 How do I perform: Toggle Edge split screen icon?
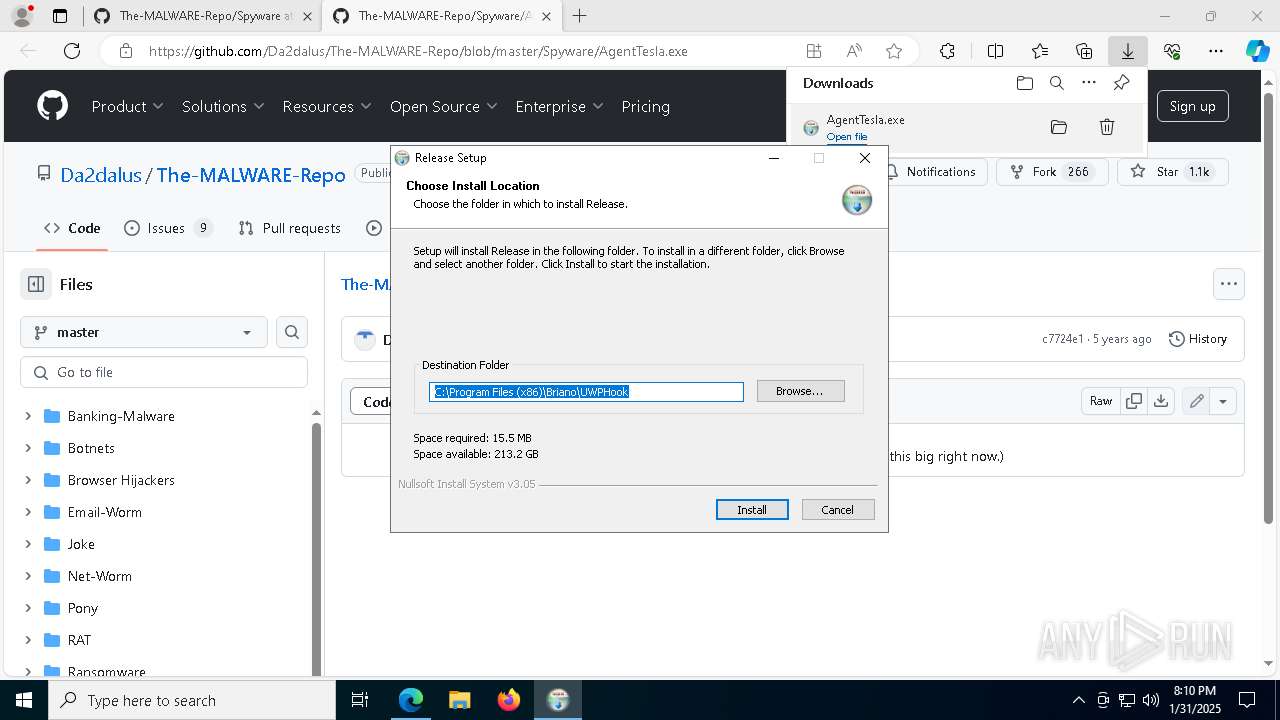tap(995, 51)
